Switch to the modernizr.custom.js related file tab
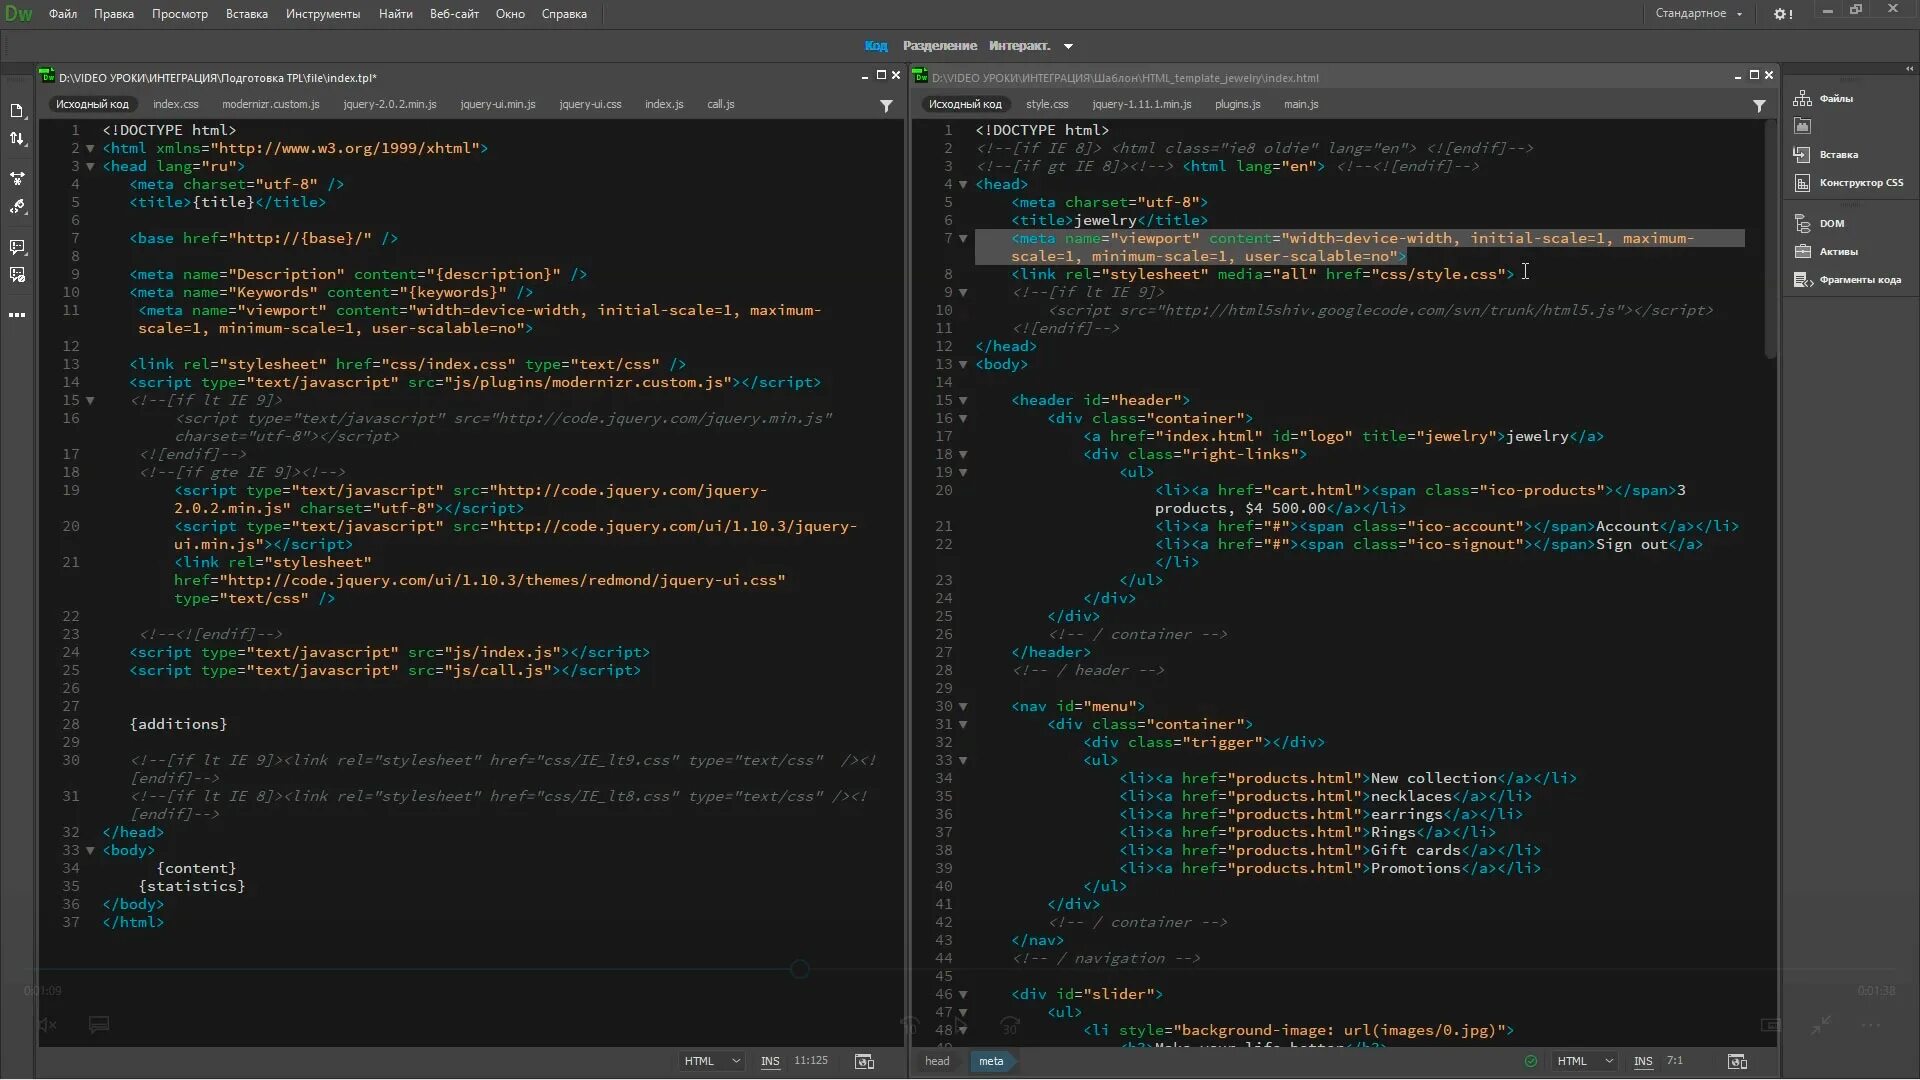 coord(270,104)
